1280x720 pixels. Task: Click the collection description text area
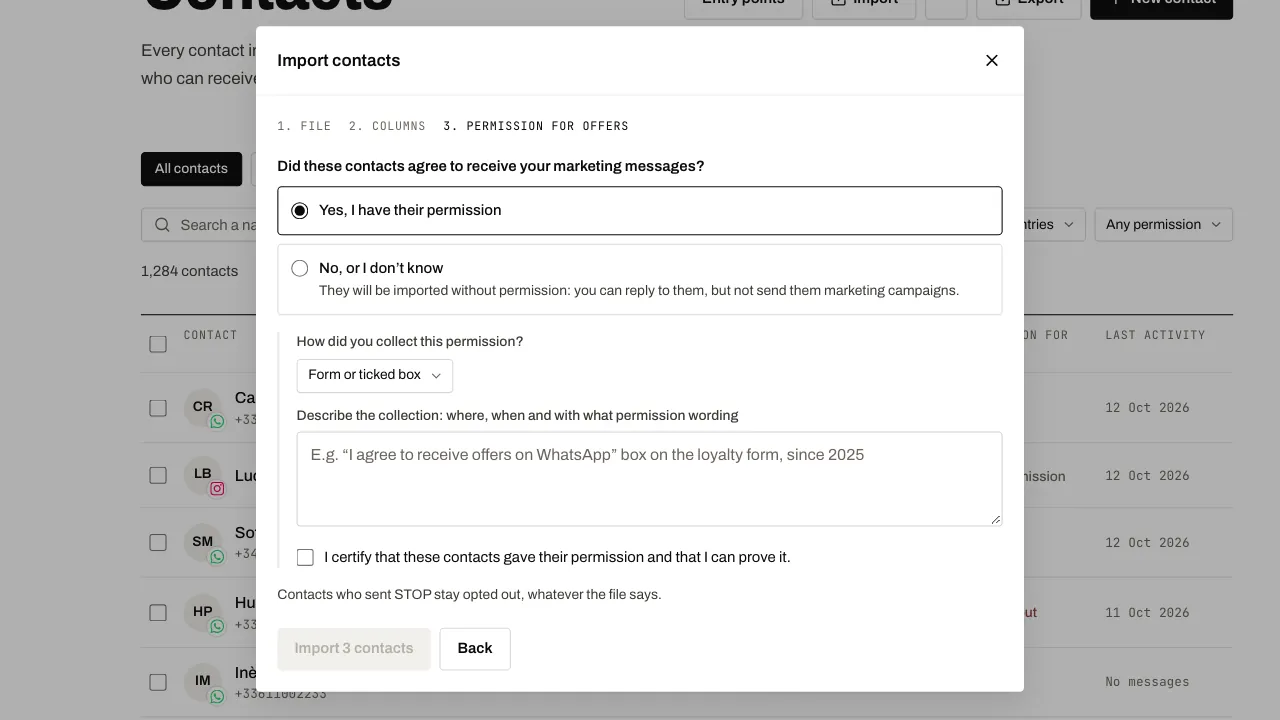point(649,479)
